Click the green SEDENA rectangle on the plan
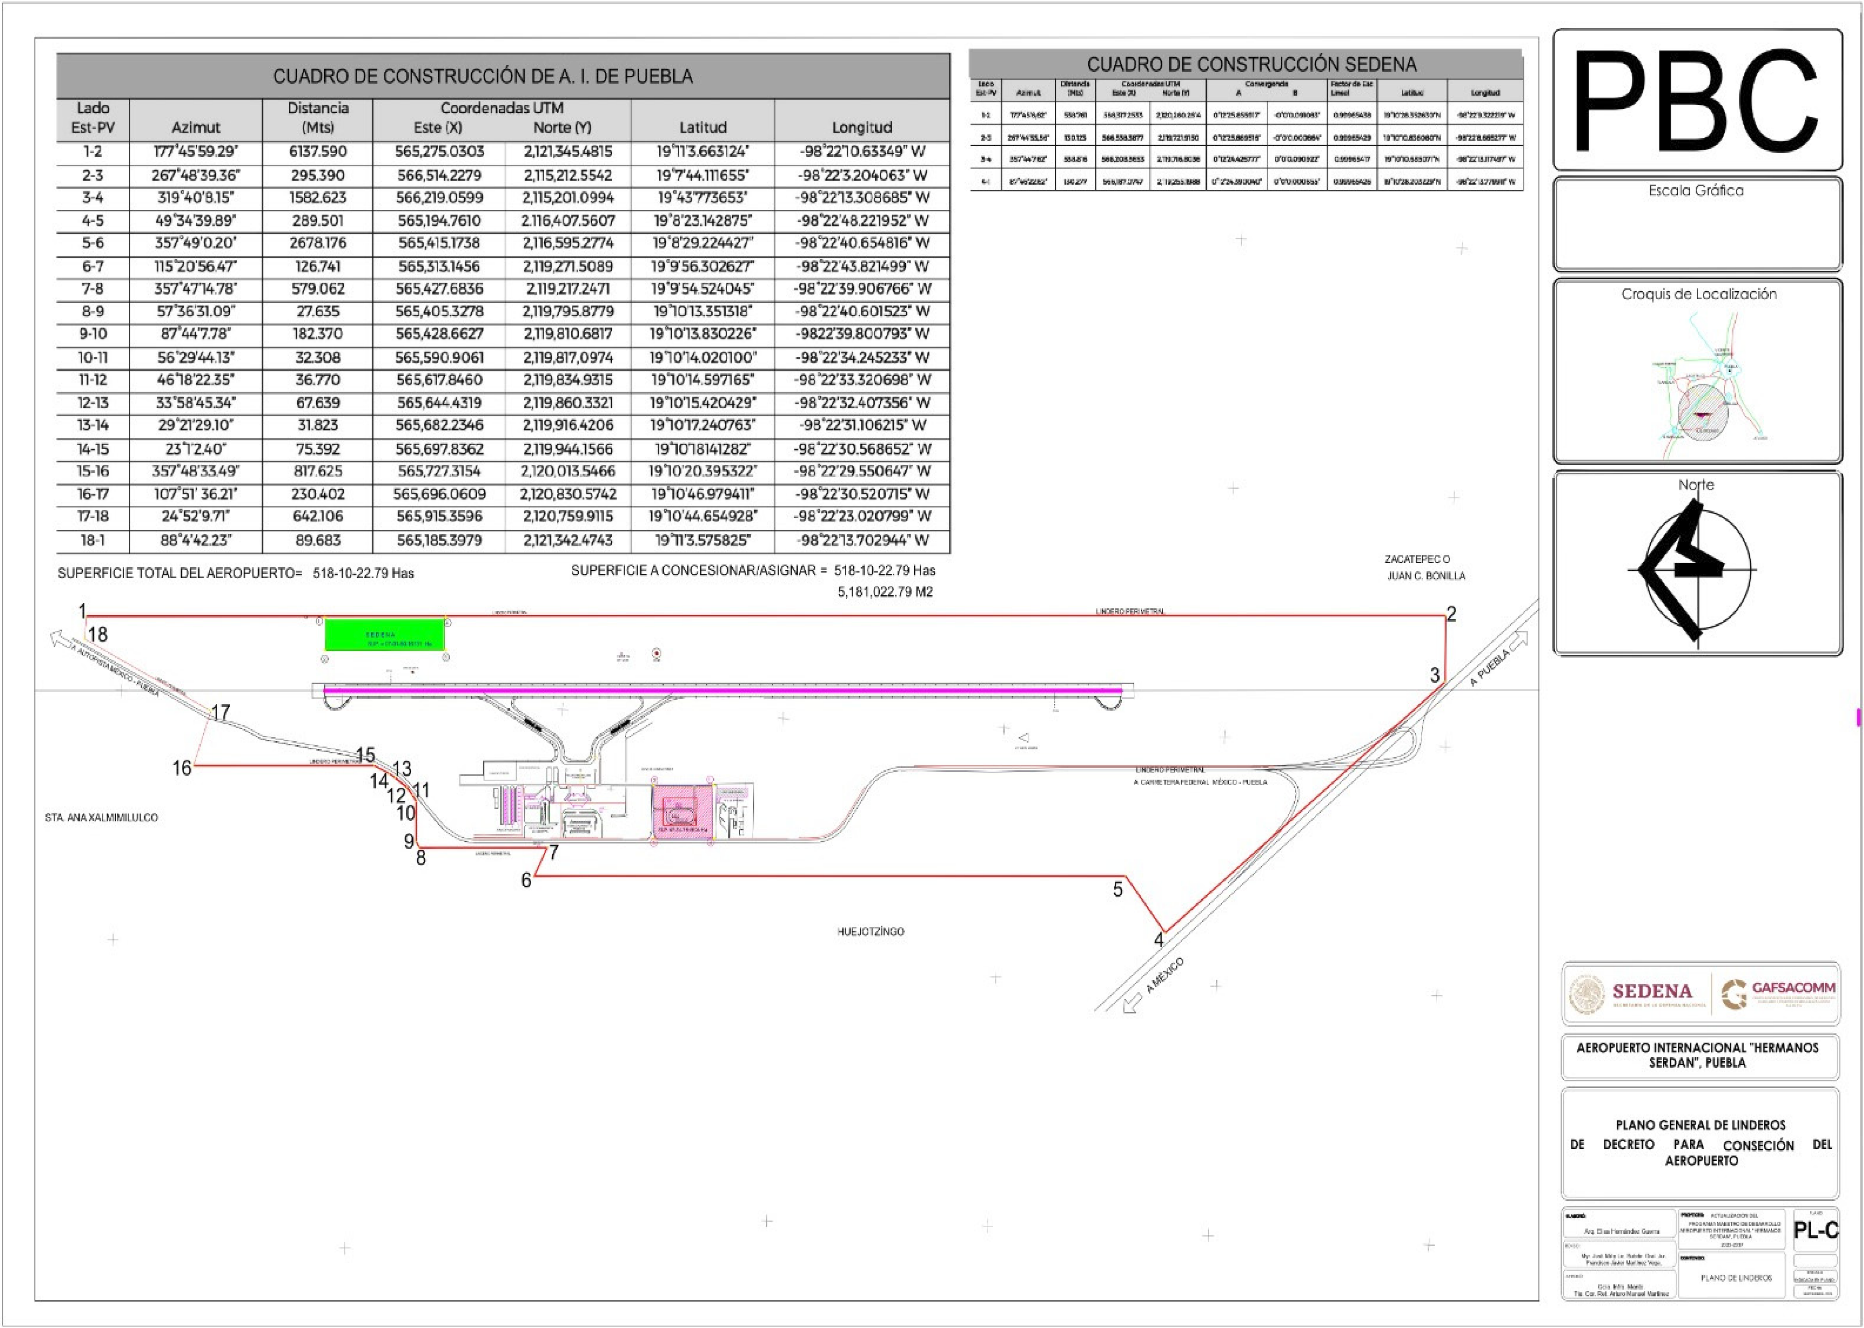Screen dimensions: 1864x1328 click(x=384, y=635)
